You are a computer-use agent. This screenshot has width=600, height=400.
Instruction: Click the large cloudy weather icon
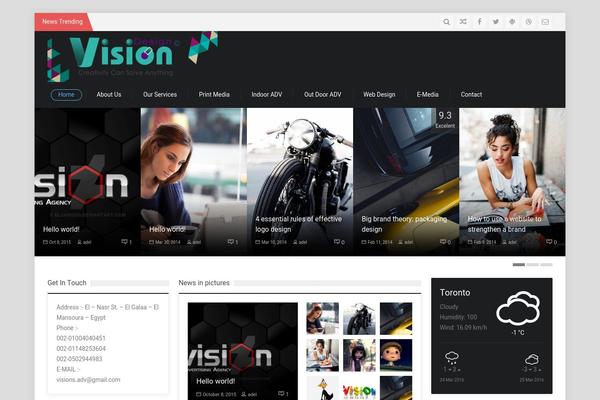click(518, 308)
